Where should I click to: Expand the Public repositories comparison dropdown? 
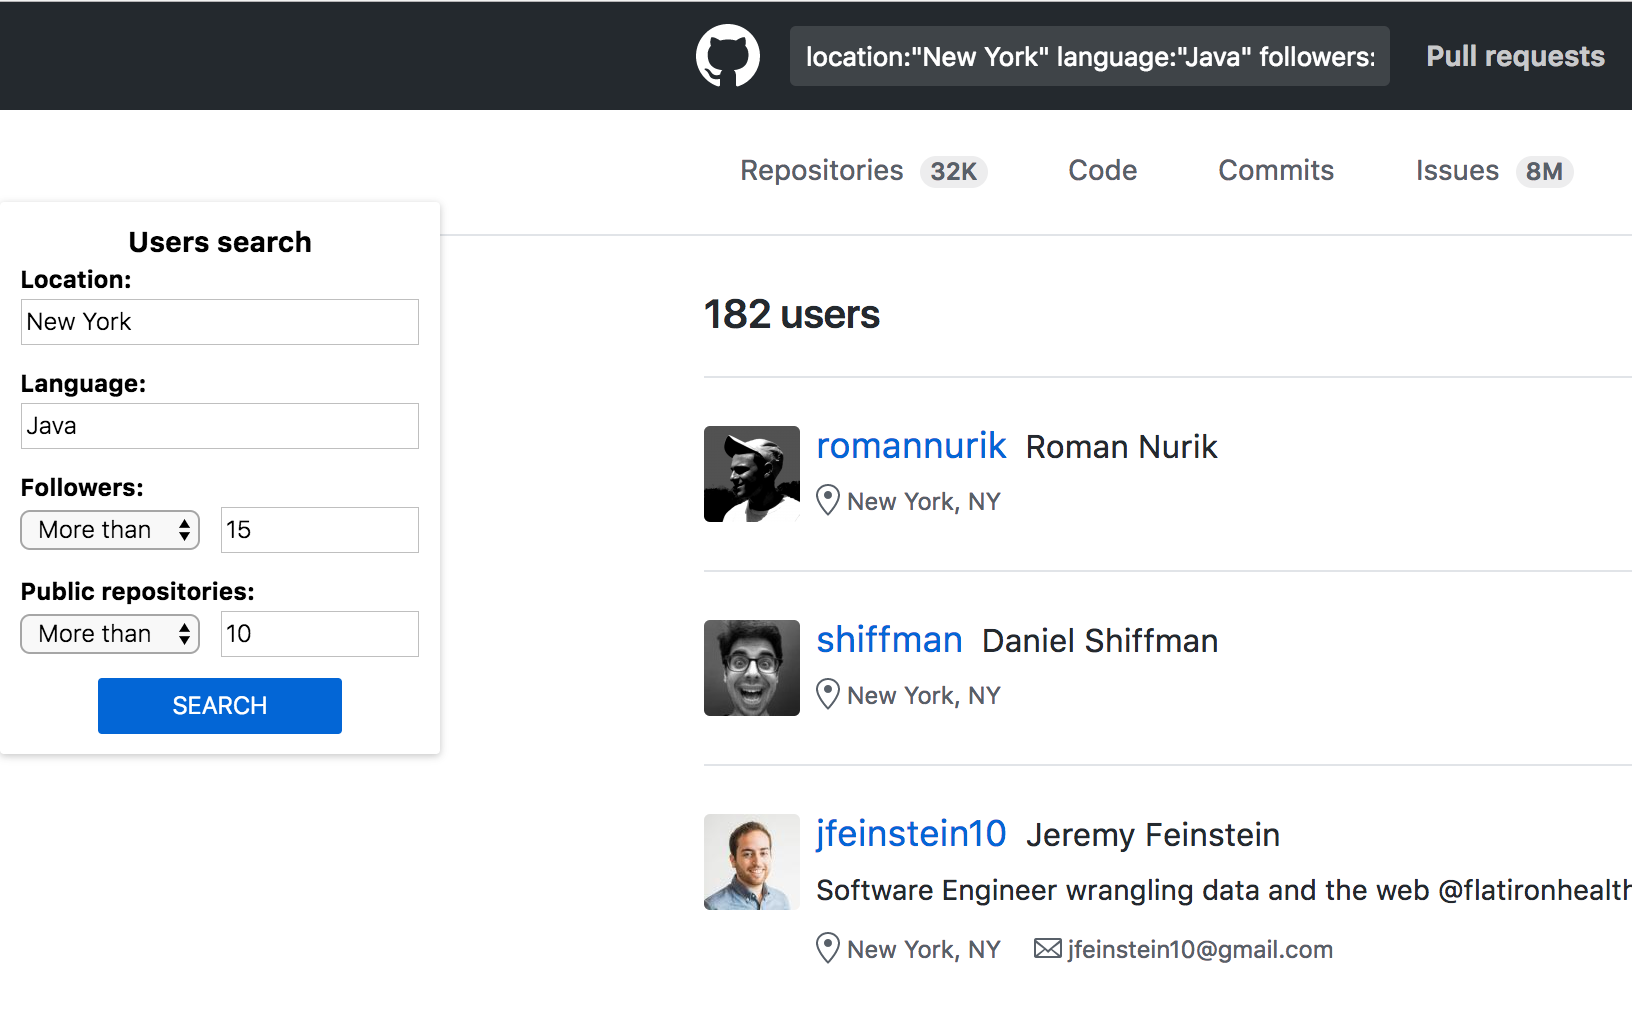[x=110, y=634]
